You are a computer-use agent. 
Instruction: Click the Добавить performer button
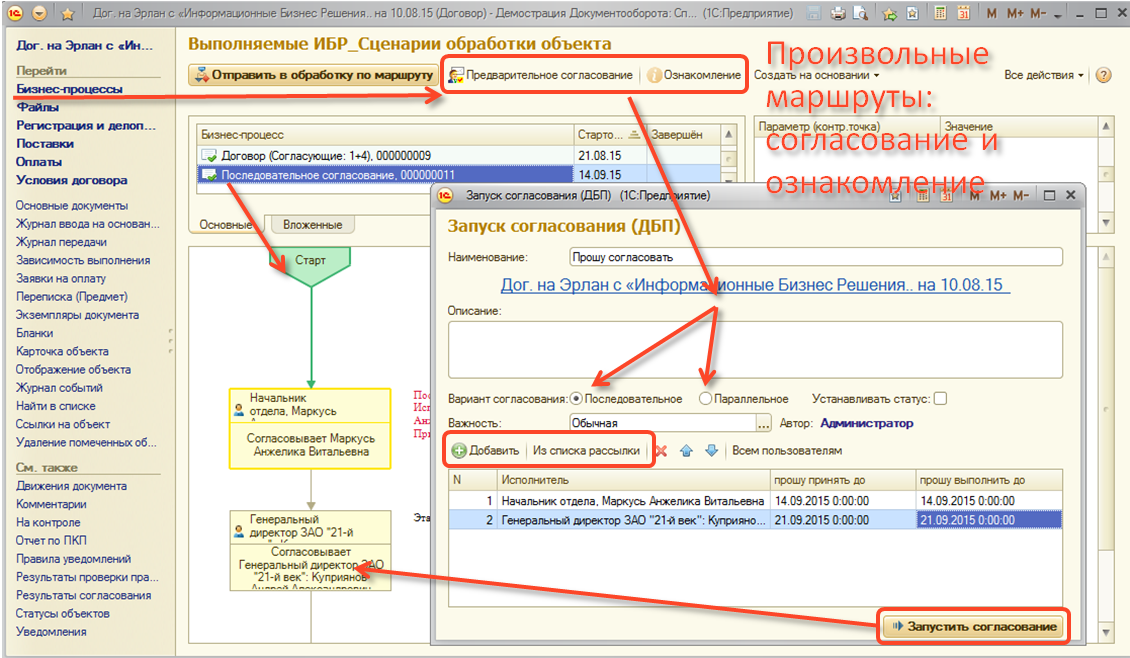coord(486,451)
